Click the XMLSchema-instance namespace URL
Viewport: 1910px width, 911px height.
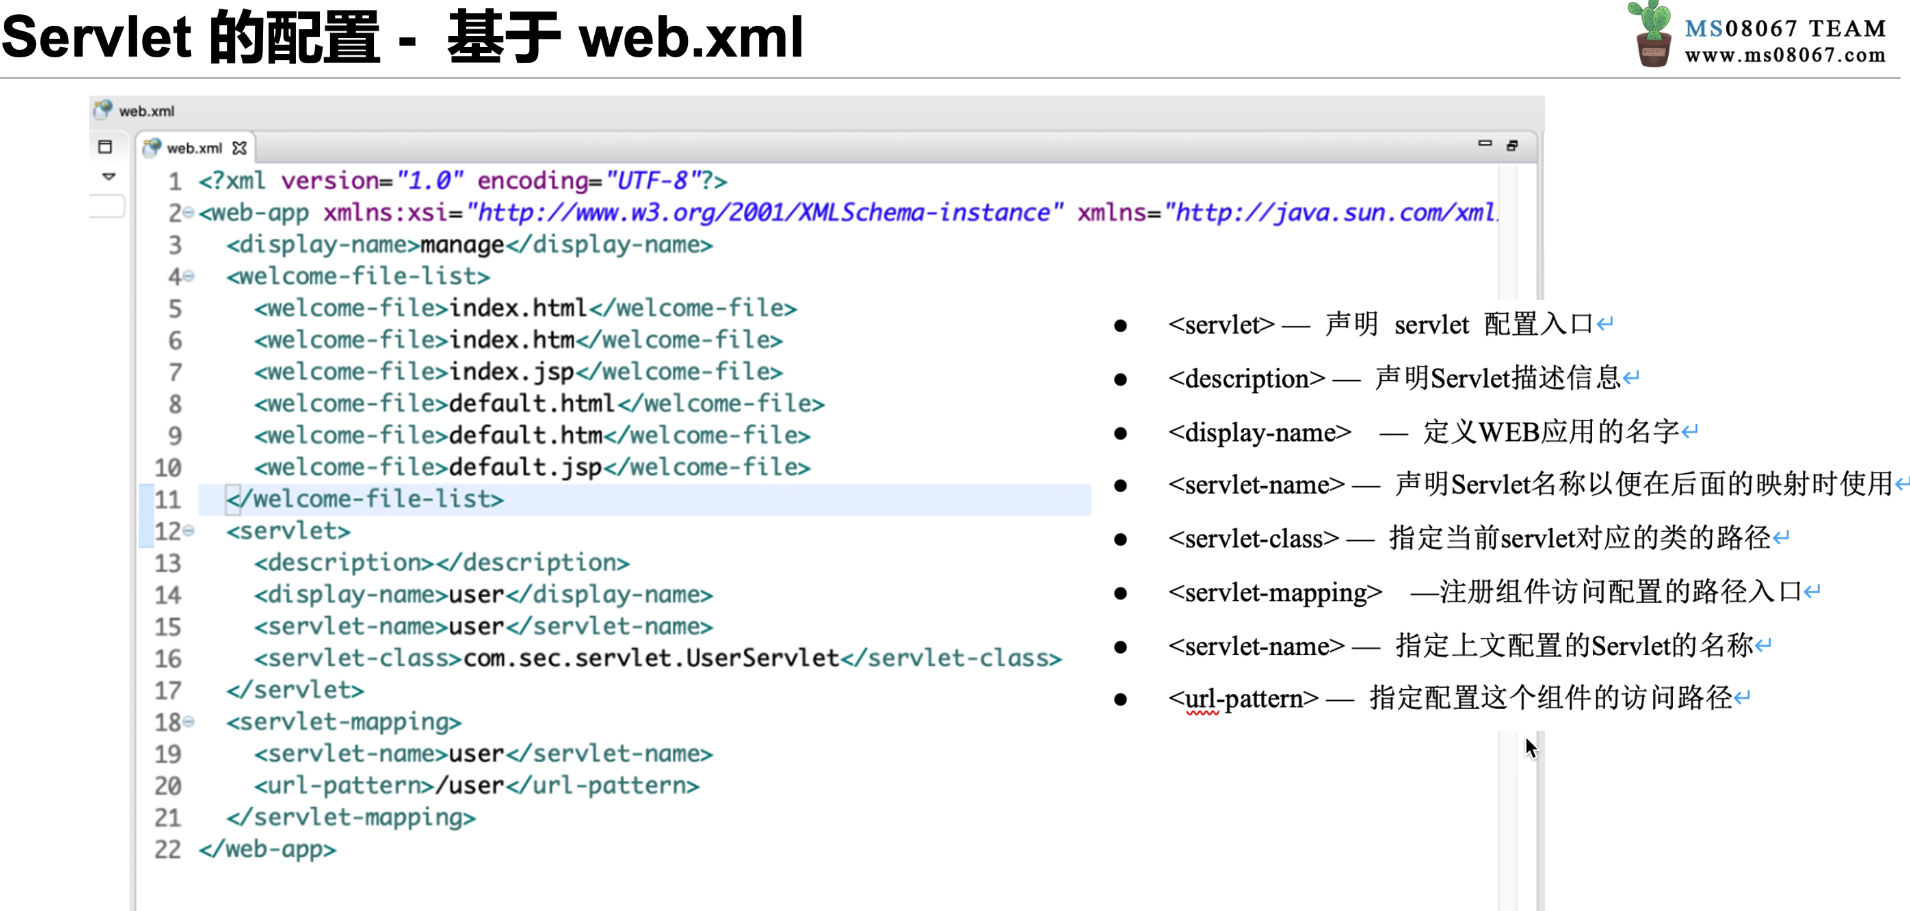(765, 213)
